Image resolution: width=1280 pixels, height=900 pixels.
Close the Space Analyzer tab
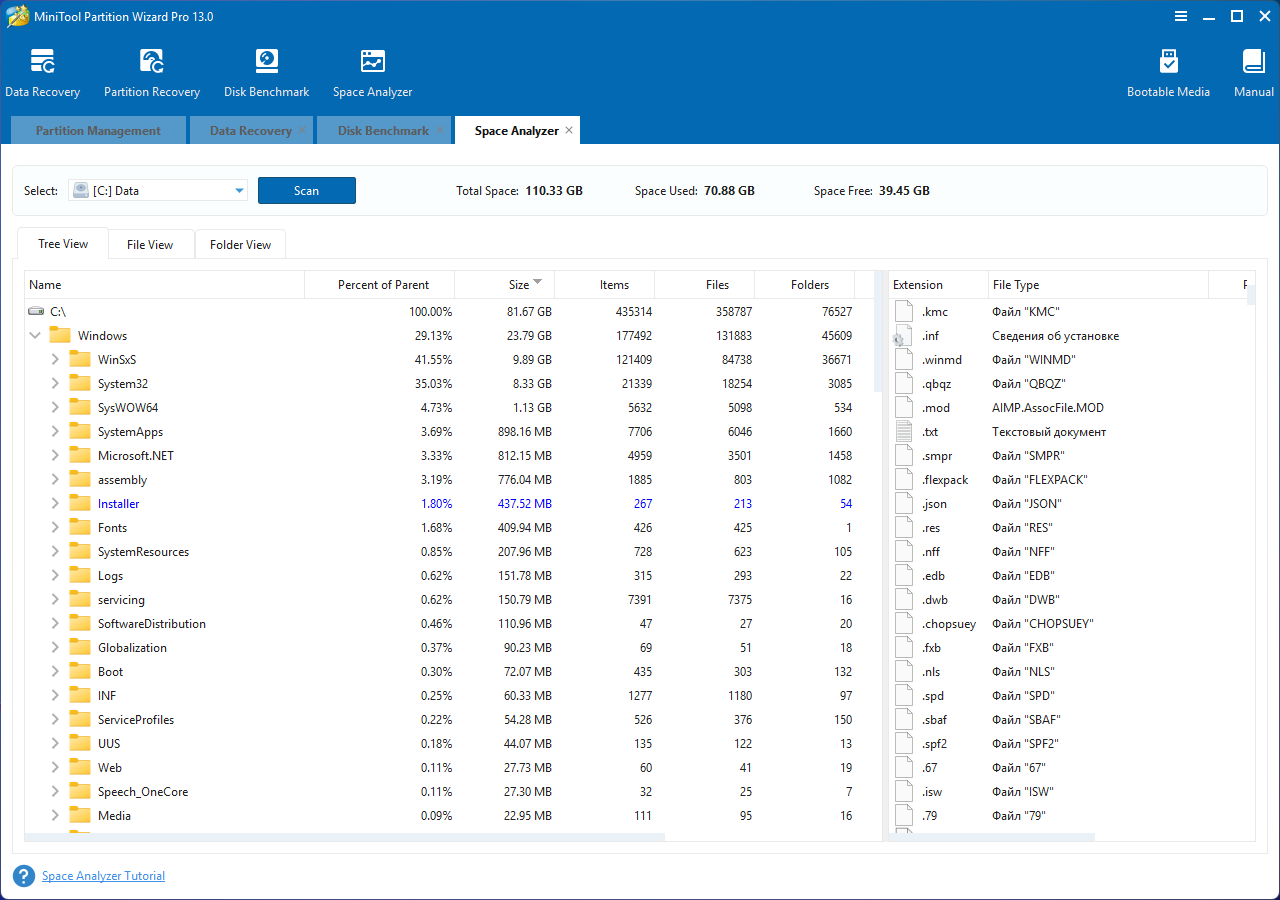(x=569, y=130)
